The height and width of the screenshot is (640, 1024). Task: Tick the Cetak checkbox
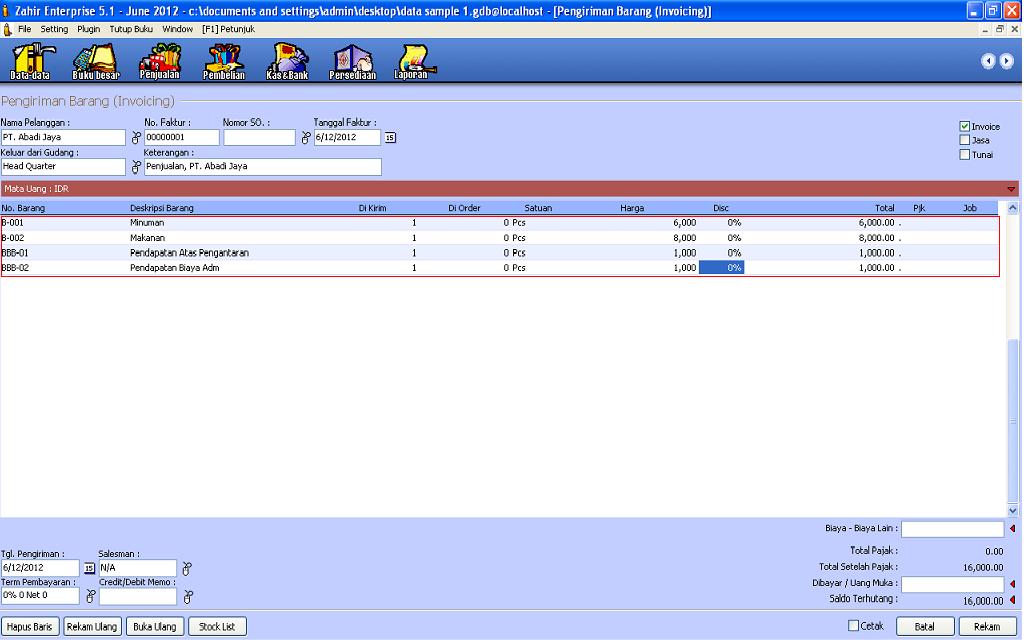point(853,626)
